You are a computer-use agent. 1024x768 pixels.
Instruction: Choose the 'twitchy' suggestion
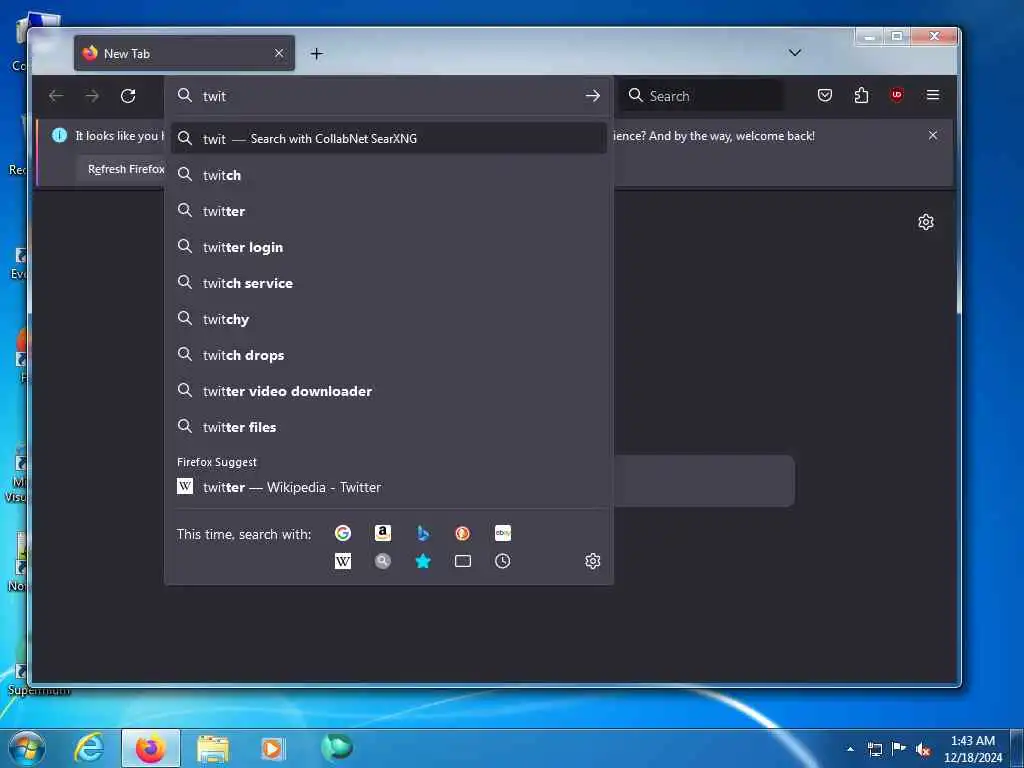point(389,319)
